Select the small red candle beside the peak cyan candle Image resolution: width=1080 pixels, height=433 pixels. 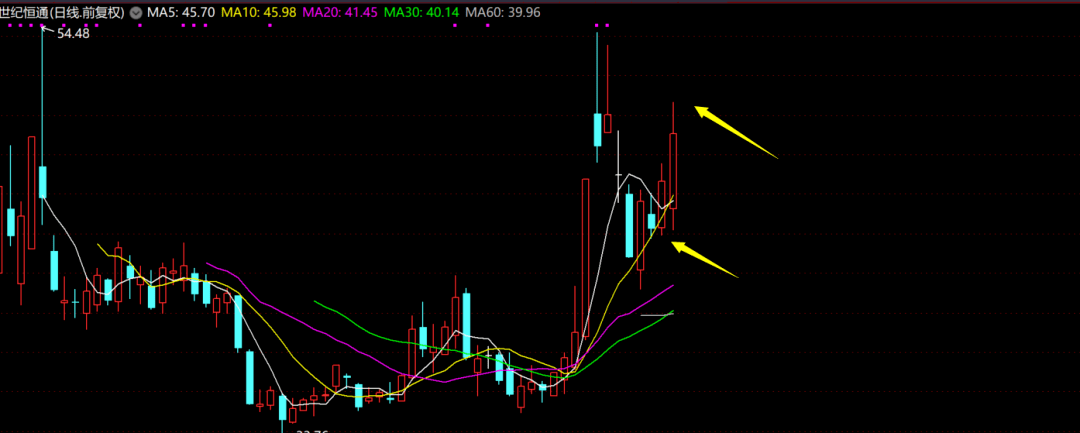click(x=607, y=123)
